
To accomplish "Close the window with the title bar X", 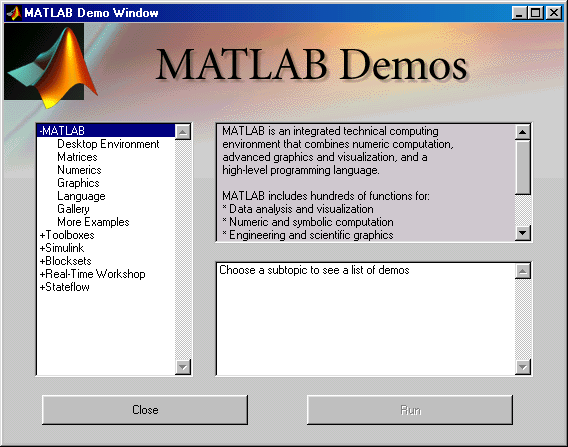I will [554, 13].
